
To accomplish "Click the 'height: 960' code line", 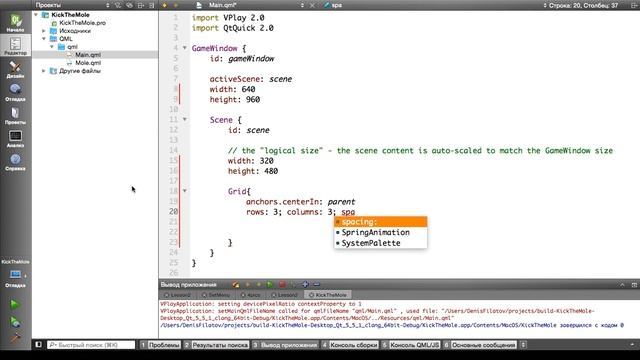I will coord(235,100).
